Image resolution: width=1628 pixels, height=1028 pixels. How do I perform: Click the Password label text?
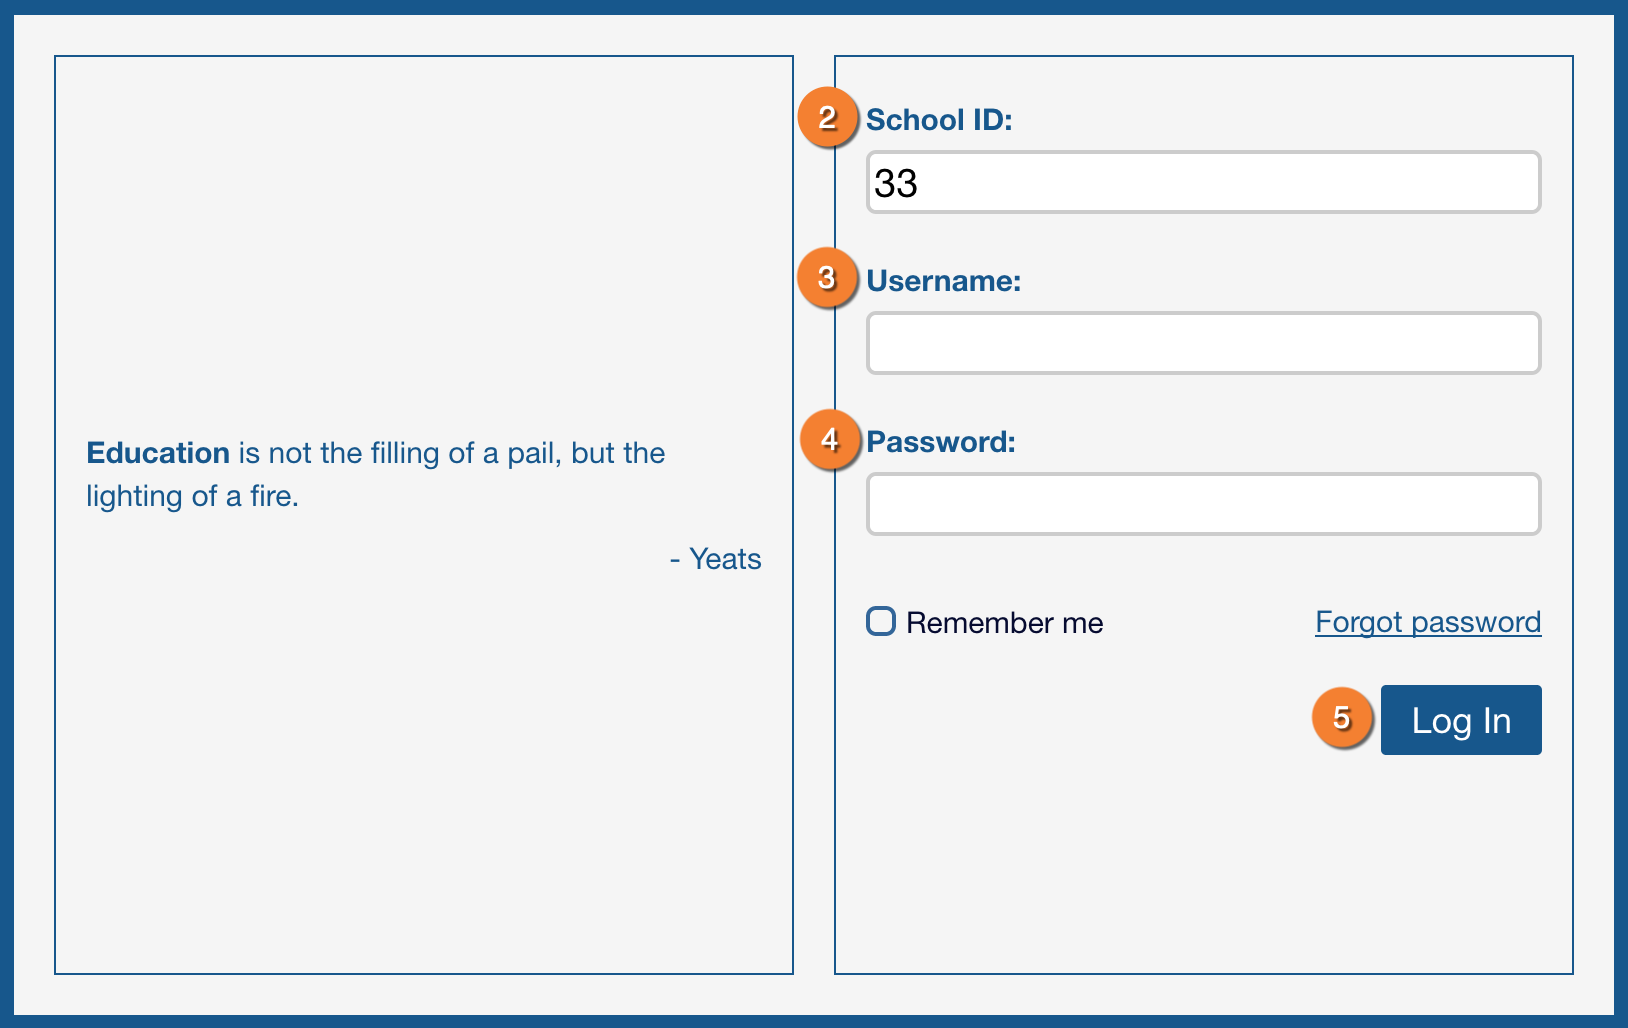[940, 442]
